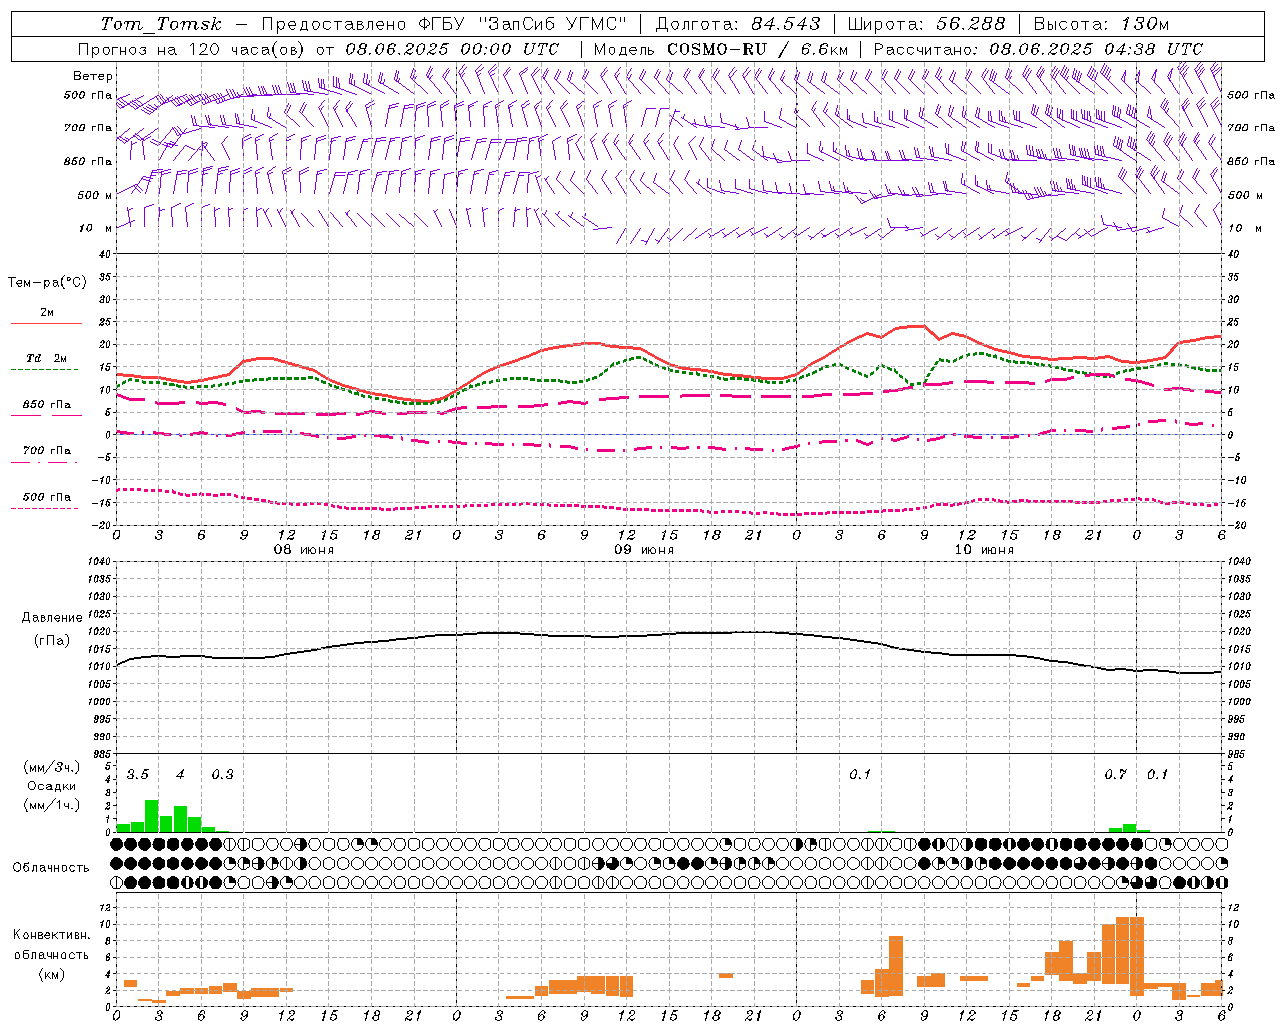Viewport: 1280px width, 1024px height.
Task: Click the "Тем-ра(°C)" temperature panel label
Action: 47,283
